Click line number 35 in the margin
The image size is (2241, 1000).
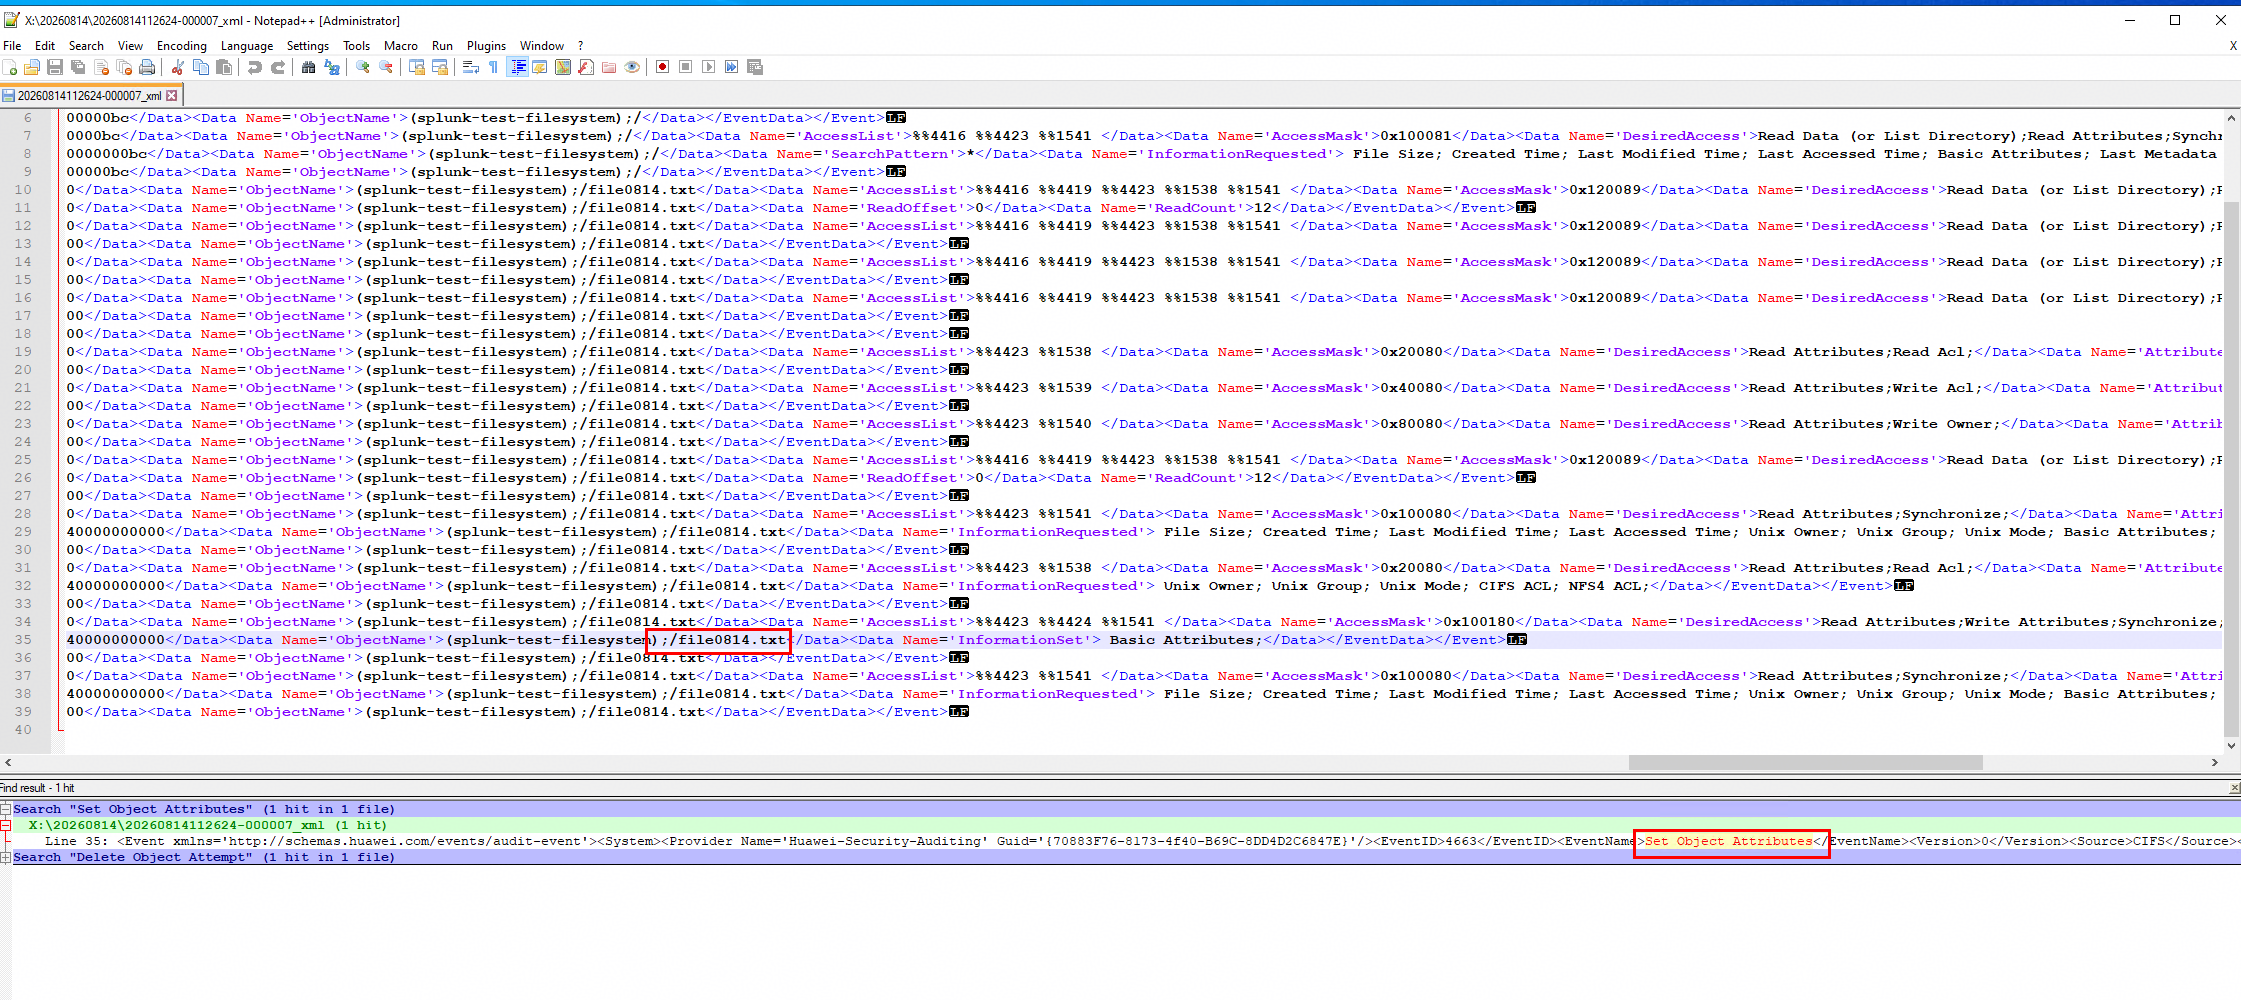point(24,640)
